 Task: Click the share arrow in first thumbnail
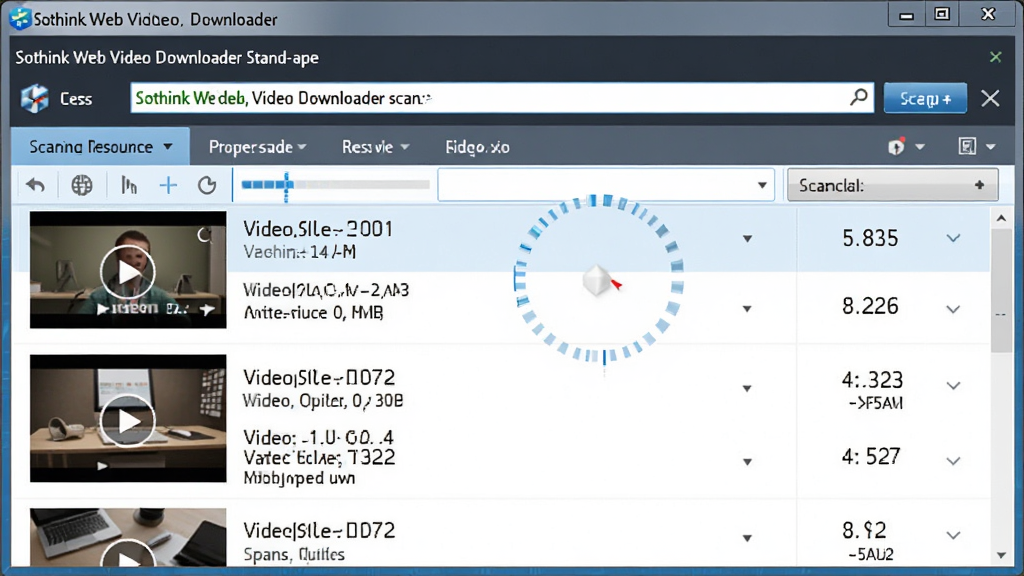[x=207, y=310]
